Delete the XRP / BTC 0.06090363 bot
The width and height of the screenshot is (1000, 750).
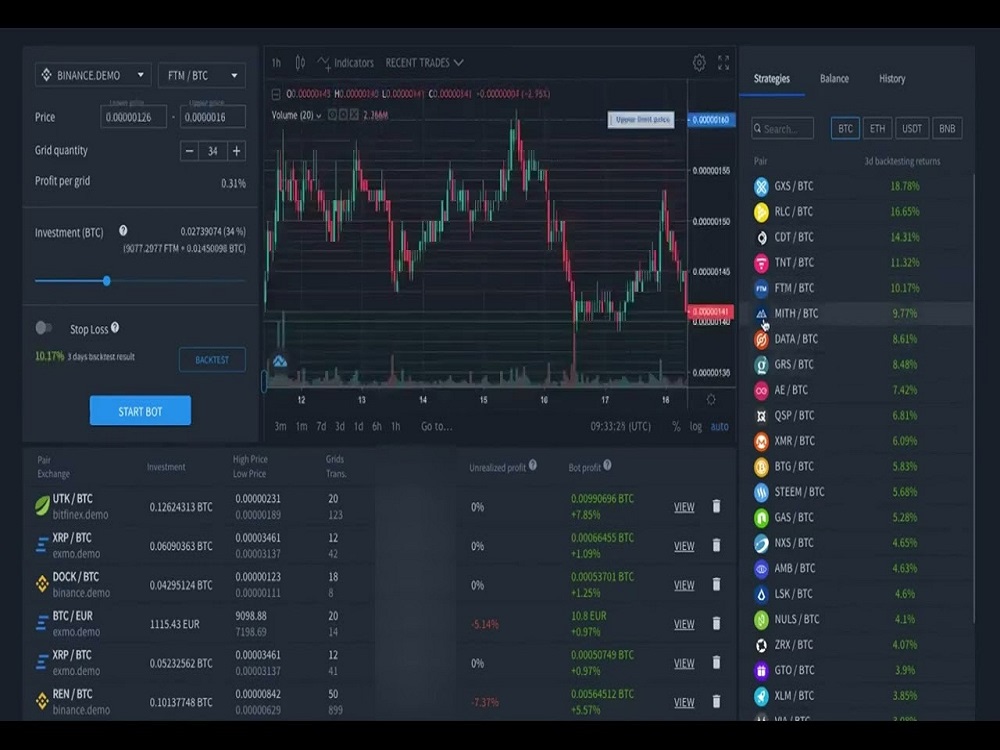click(x=716, y=545)
